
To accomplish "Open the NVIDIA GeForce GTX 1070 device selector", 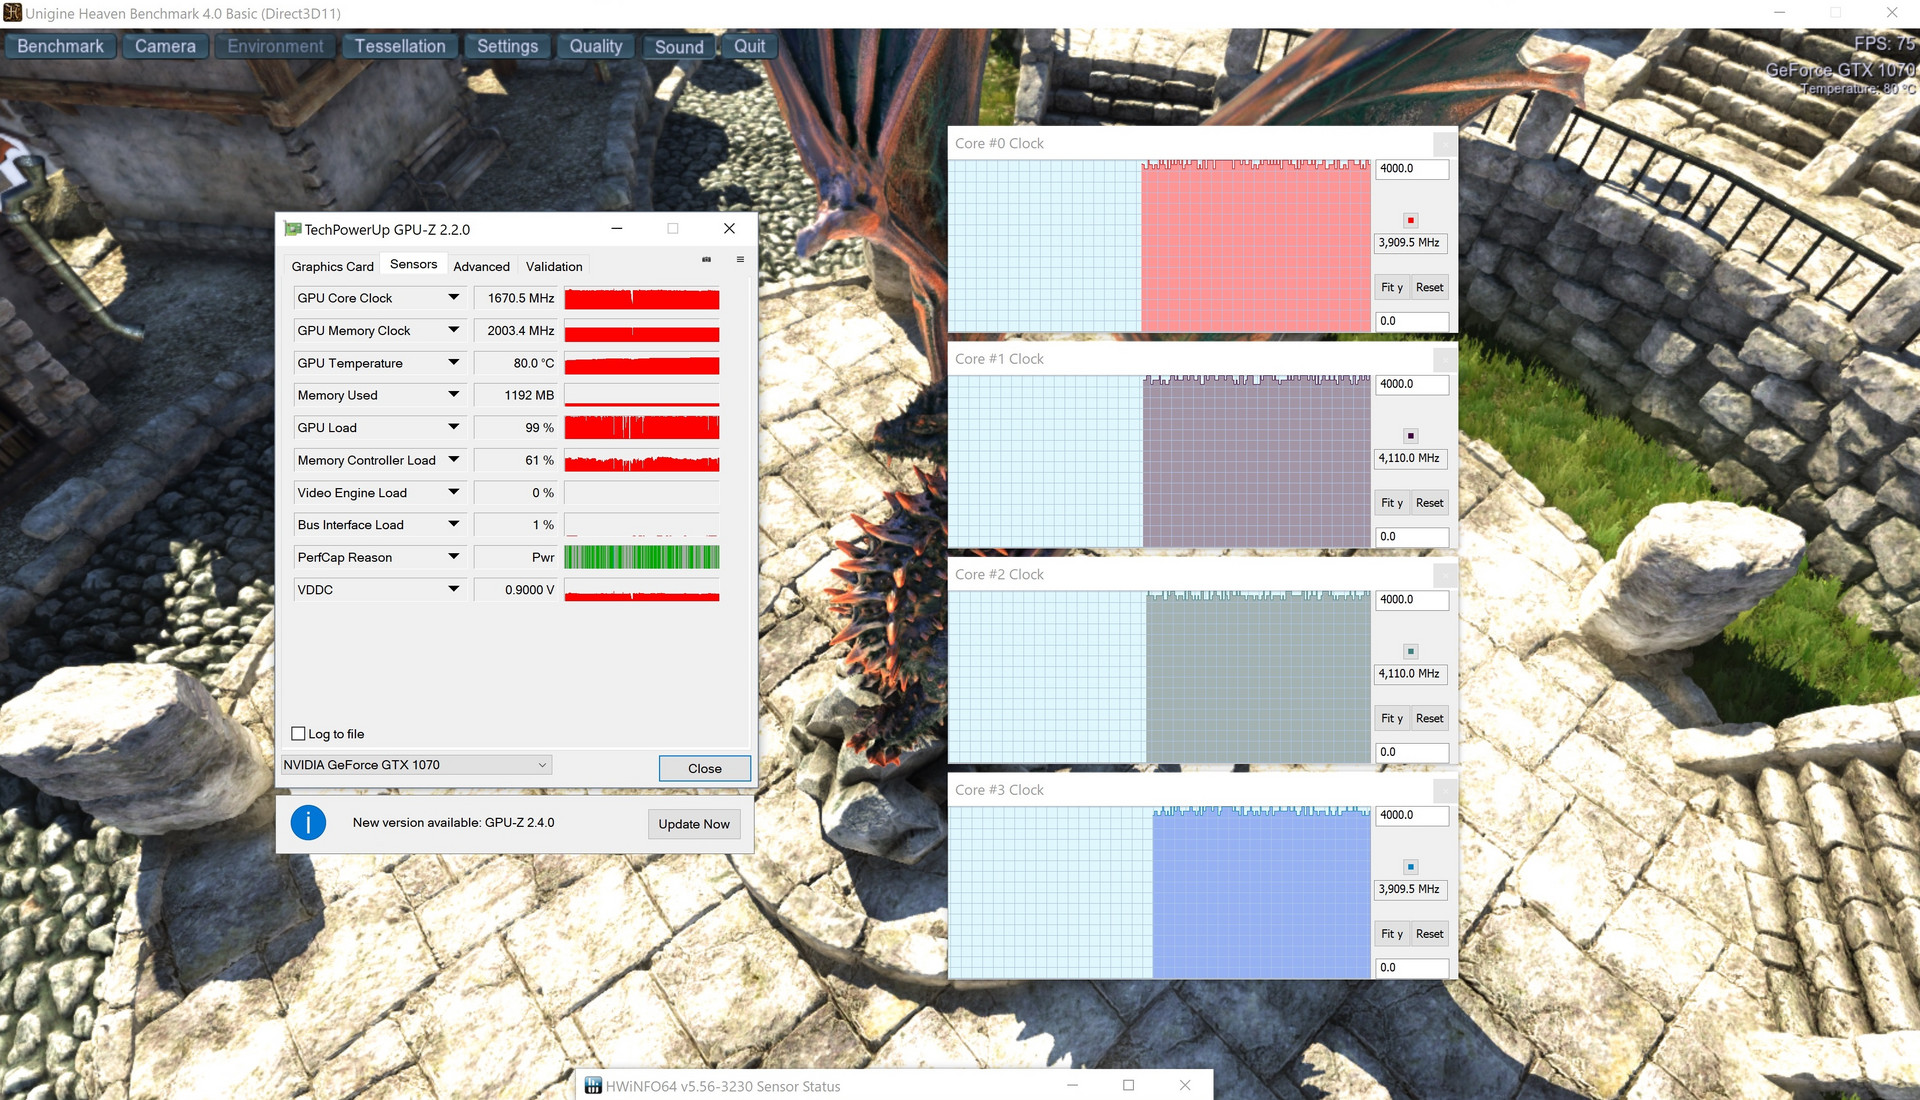I will pyautogui.click(x=542, y=765).
